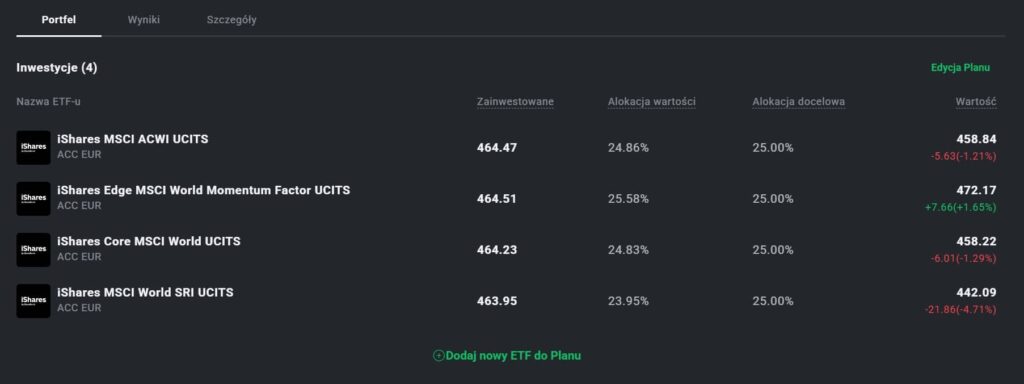This screenshot has height=384, width=1024.
Task: Click the iShares MSCI World SRI logo icon
Action: coord(33,301)
